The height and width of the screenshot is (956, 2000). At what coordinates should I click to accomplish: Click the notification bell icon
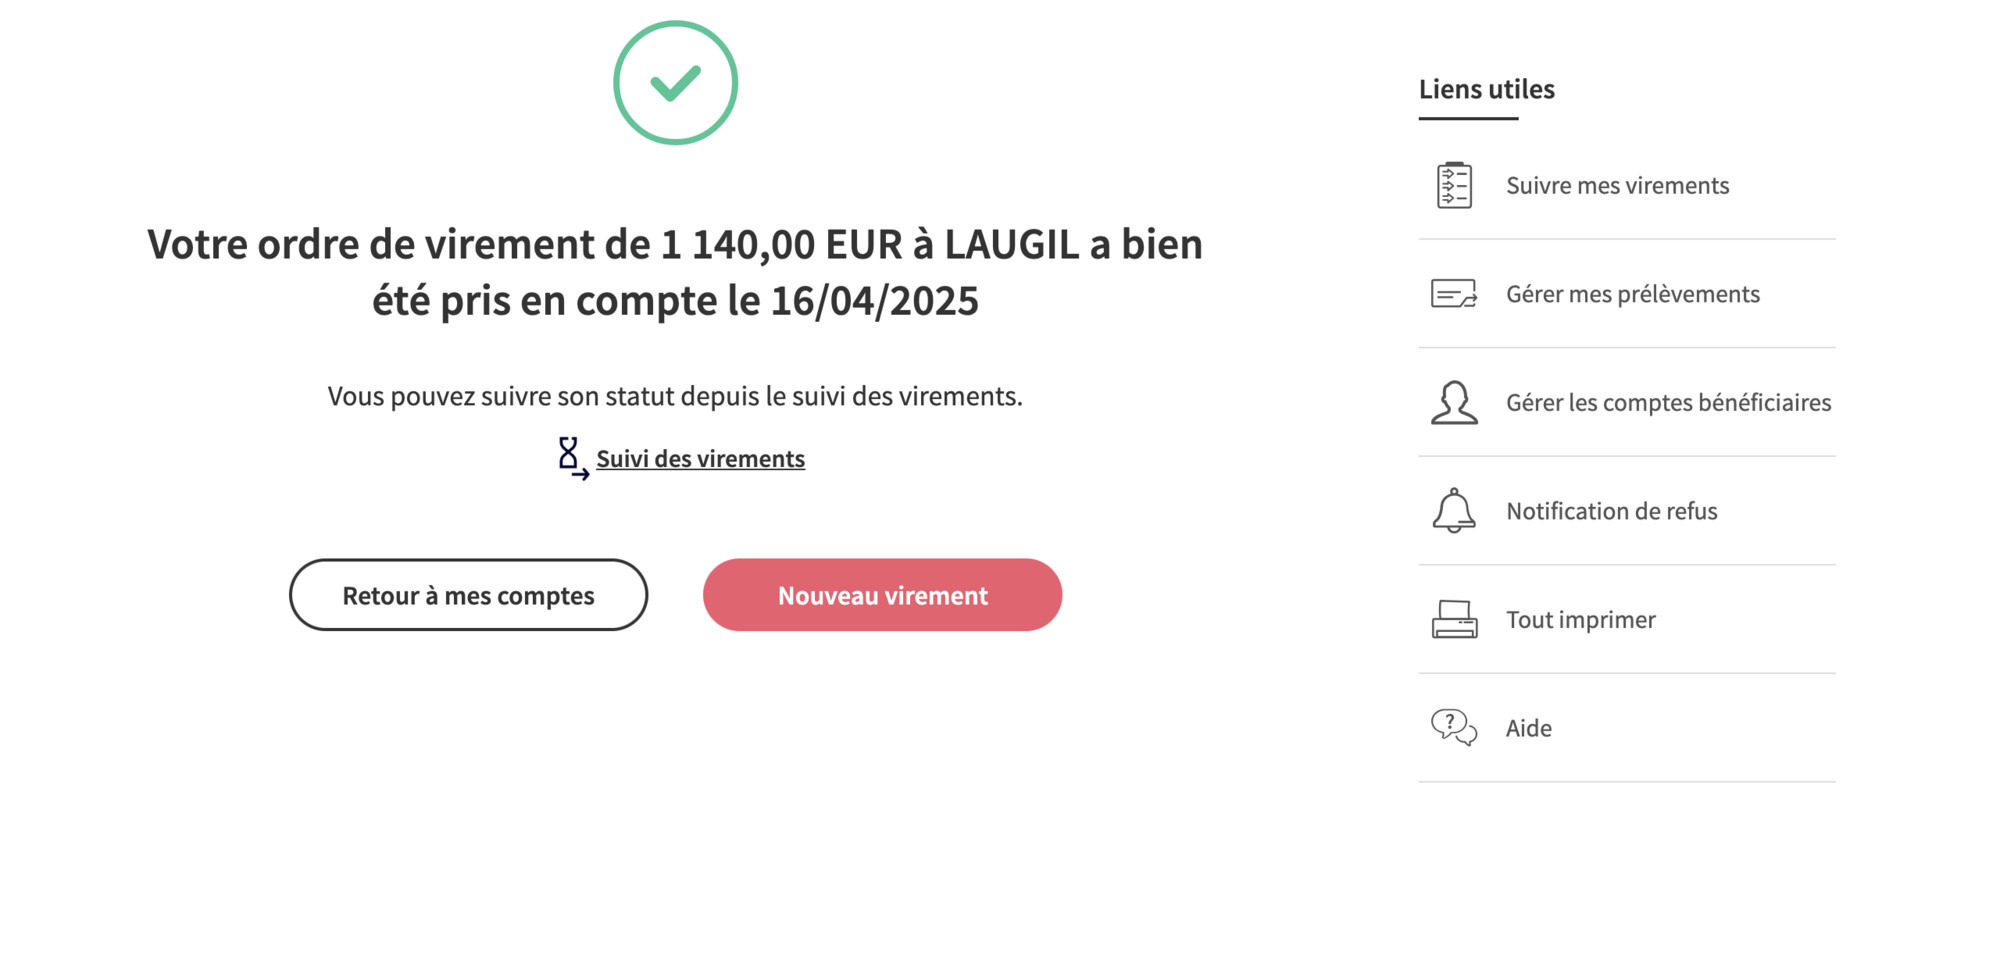1454,511
